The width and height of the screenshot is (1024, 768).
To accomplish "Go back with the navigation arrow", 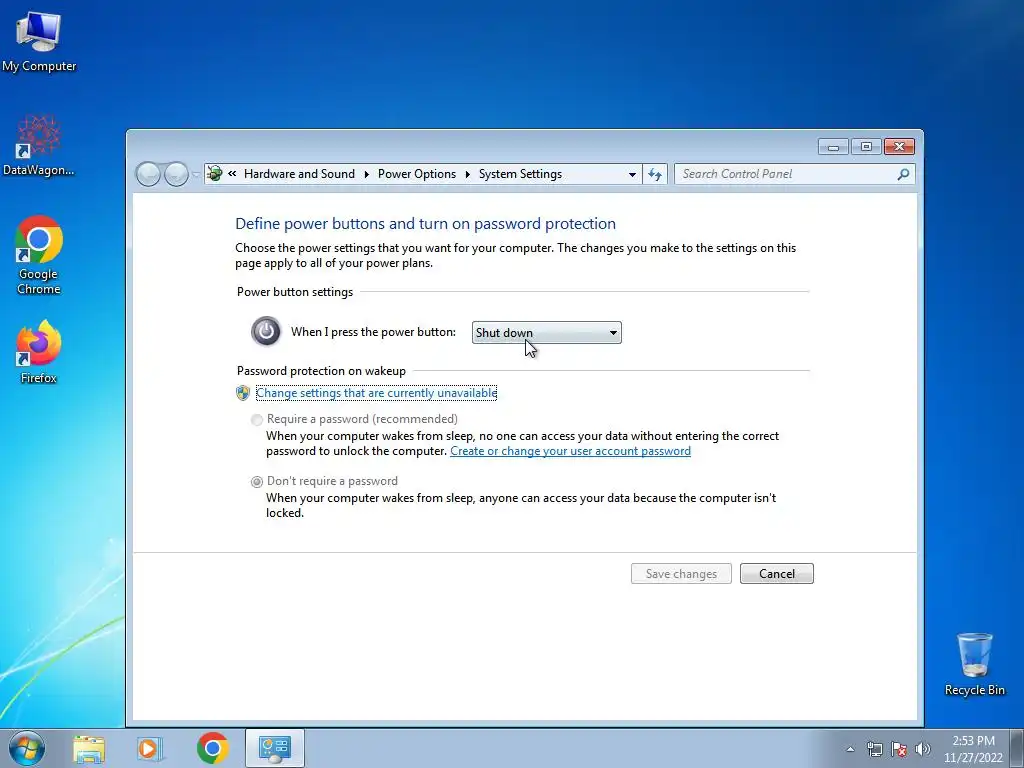I will 148,174.
